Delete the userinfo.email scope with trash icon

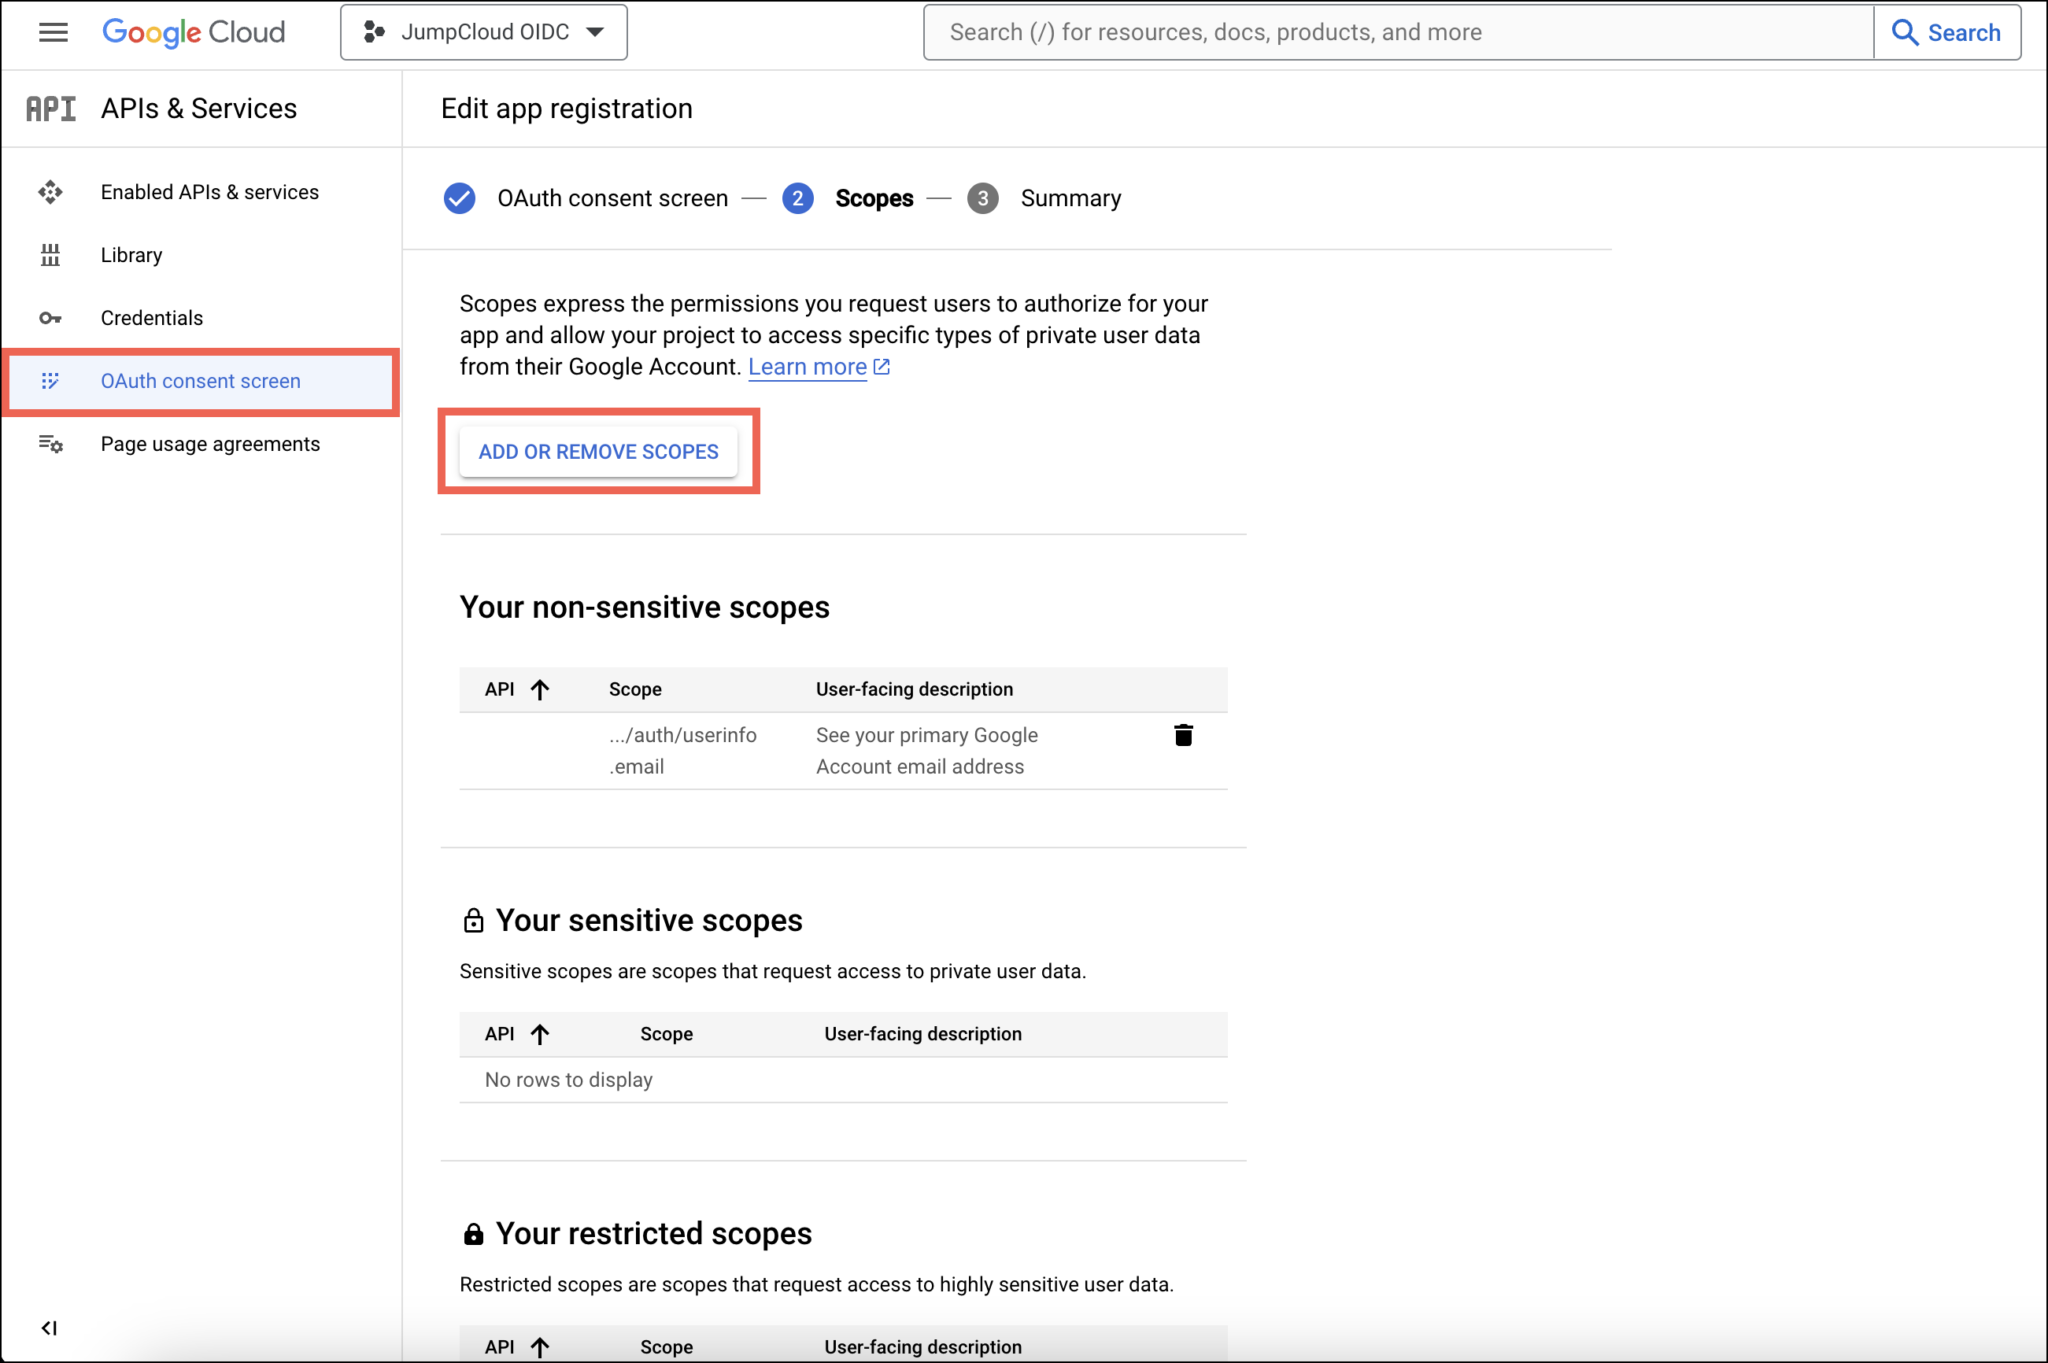pos(1183,735)
